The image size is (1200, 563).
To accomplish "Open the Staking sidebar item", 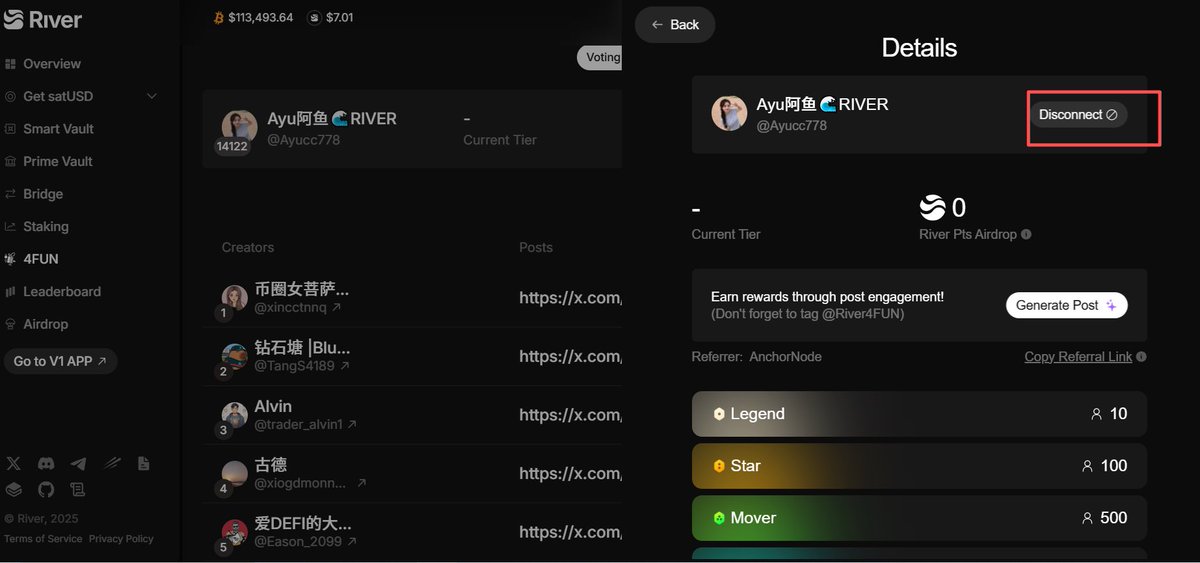I will coord(38,226).
